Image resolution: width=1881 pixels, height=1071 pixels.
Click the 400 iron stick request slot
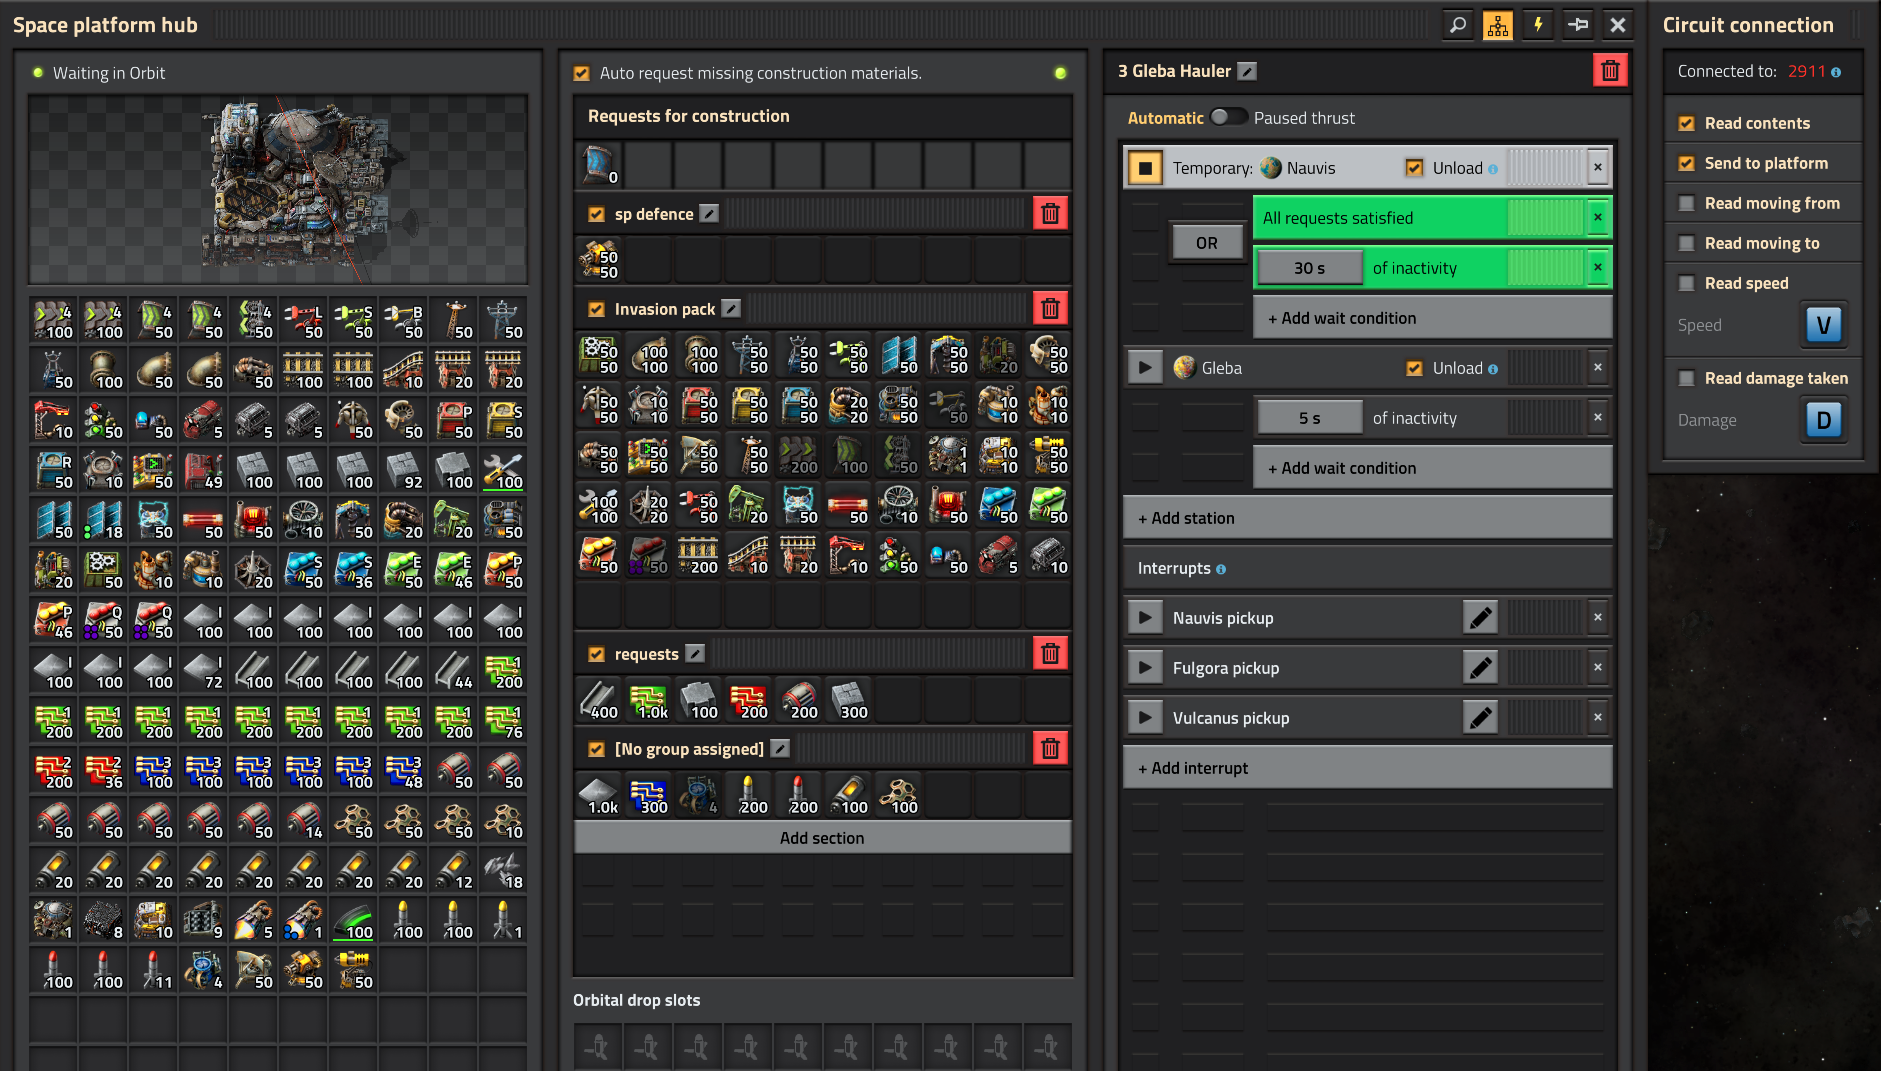coord(599,700)
